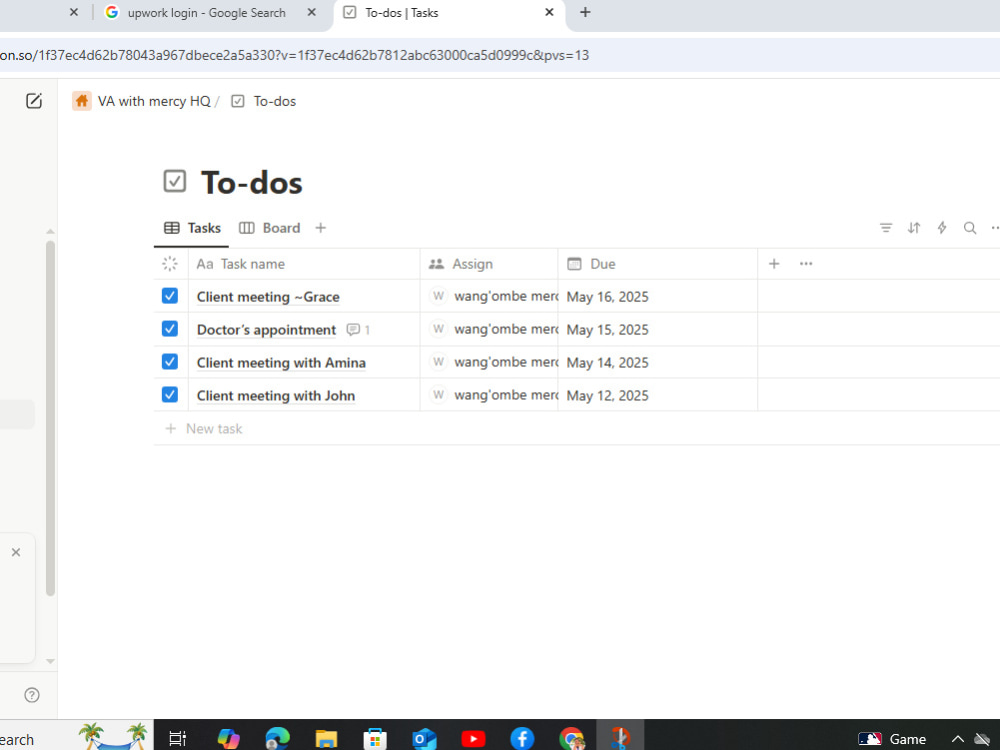Close the upwork login Google Search tab

tap(311, 12)
